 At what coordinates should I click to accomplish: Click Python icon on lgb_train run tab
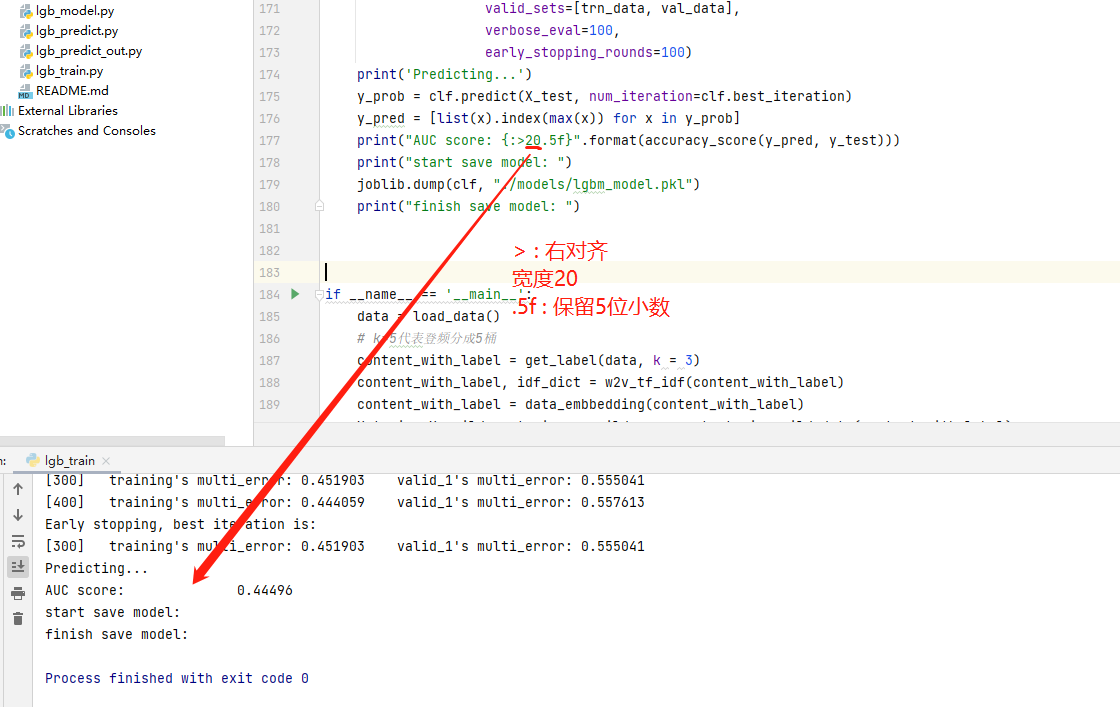tap(32, 461)
